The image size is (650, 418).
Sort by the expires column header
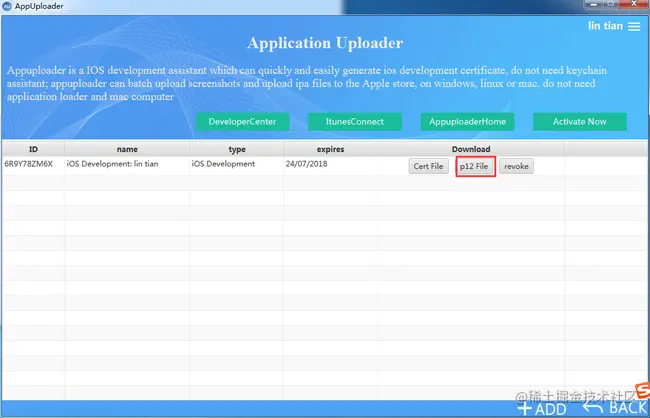pos(330,149)
